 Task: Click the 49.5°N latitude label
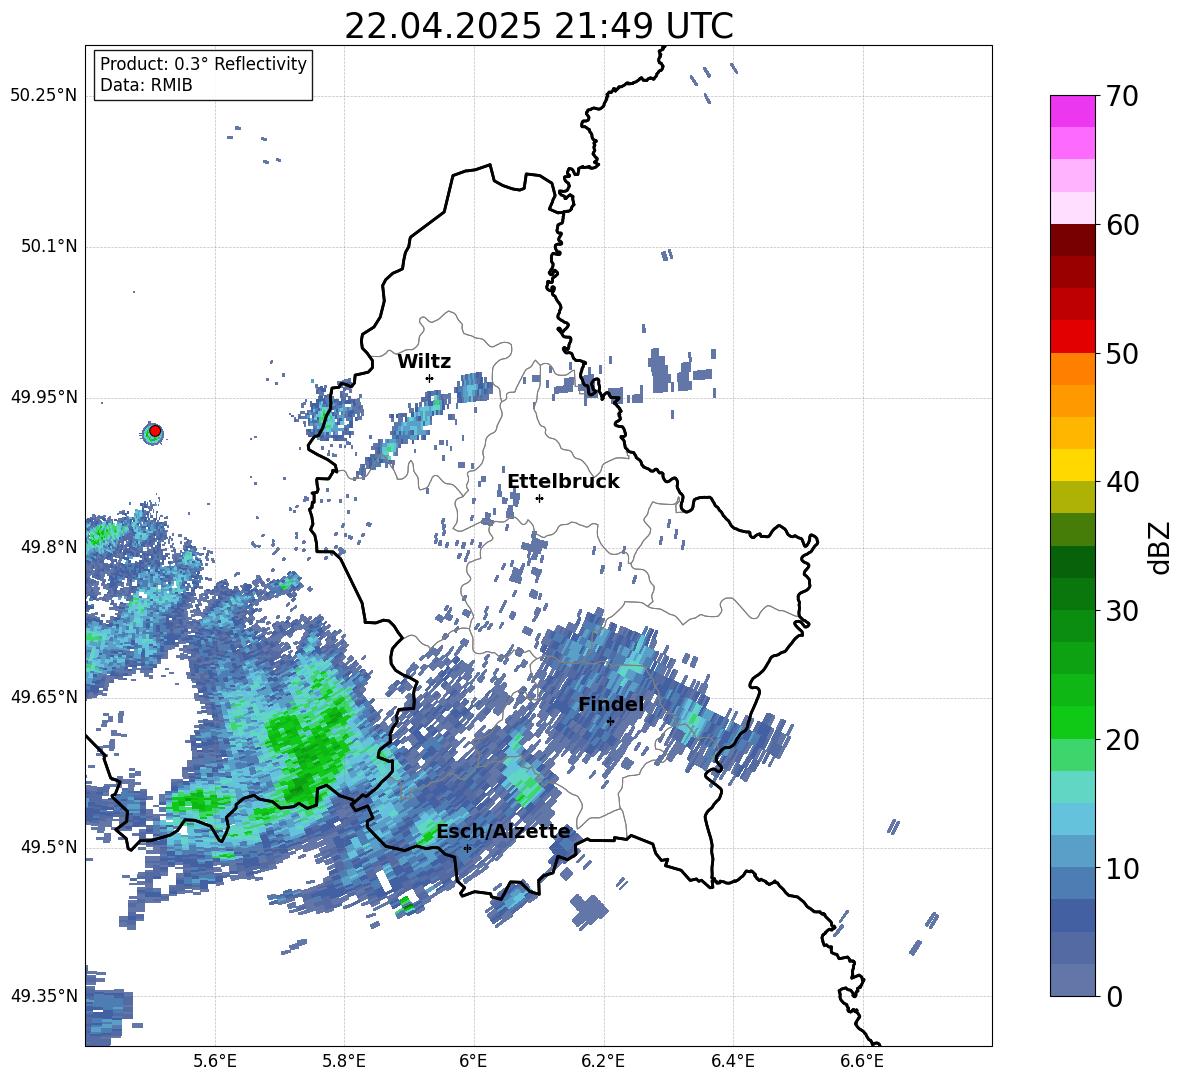pyautogui.click(x=49, y=846)
